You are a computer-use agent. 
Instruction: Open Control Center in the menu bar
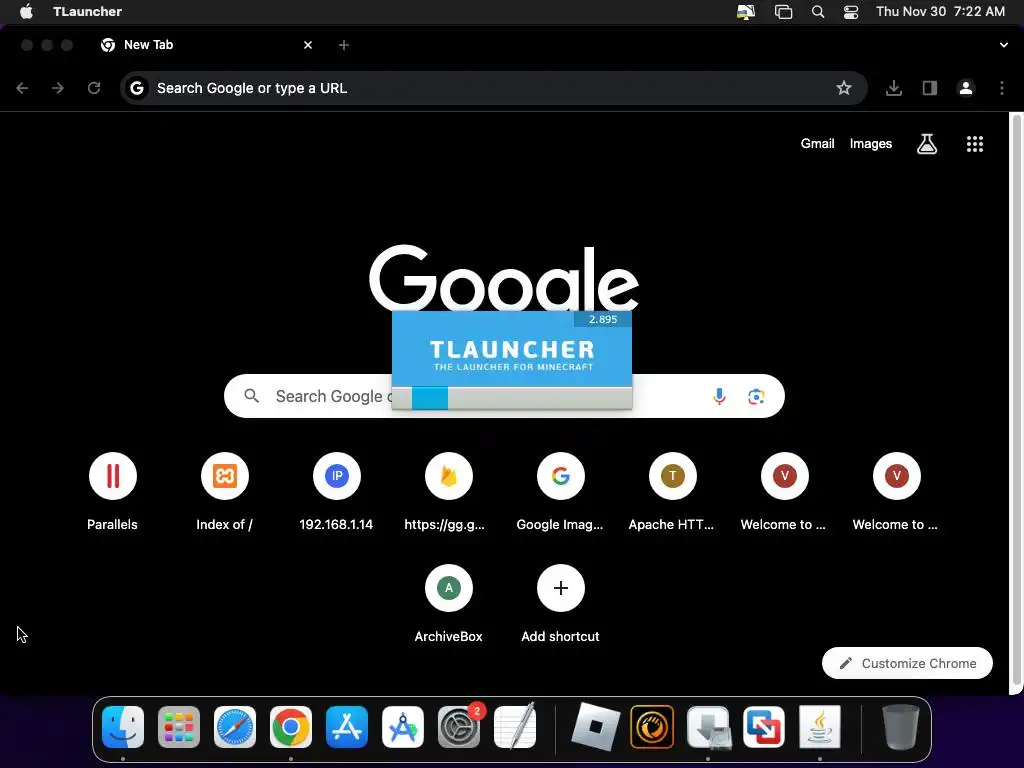[x=851, y=12]
